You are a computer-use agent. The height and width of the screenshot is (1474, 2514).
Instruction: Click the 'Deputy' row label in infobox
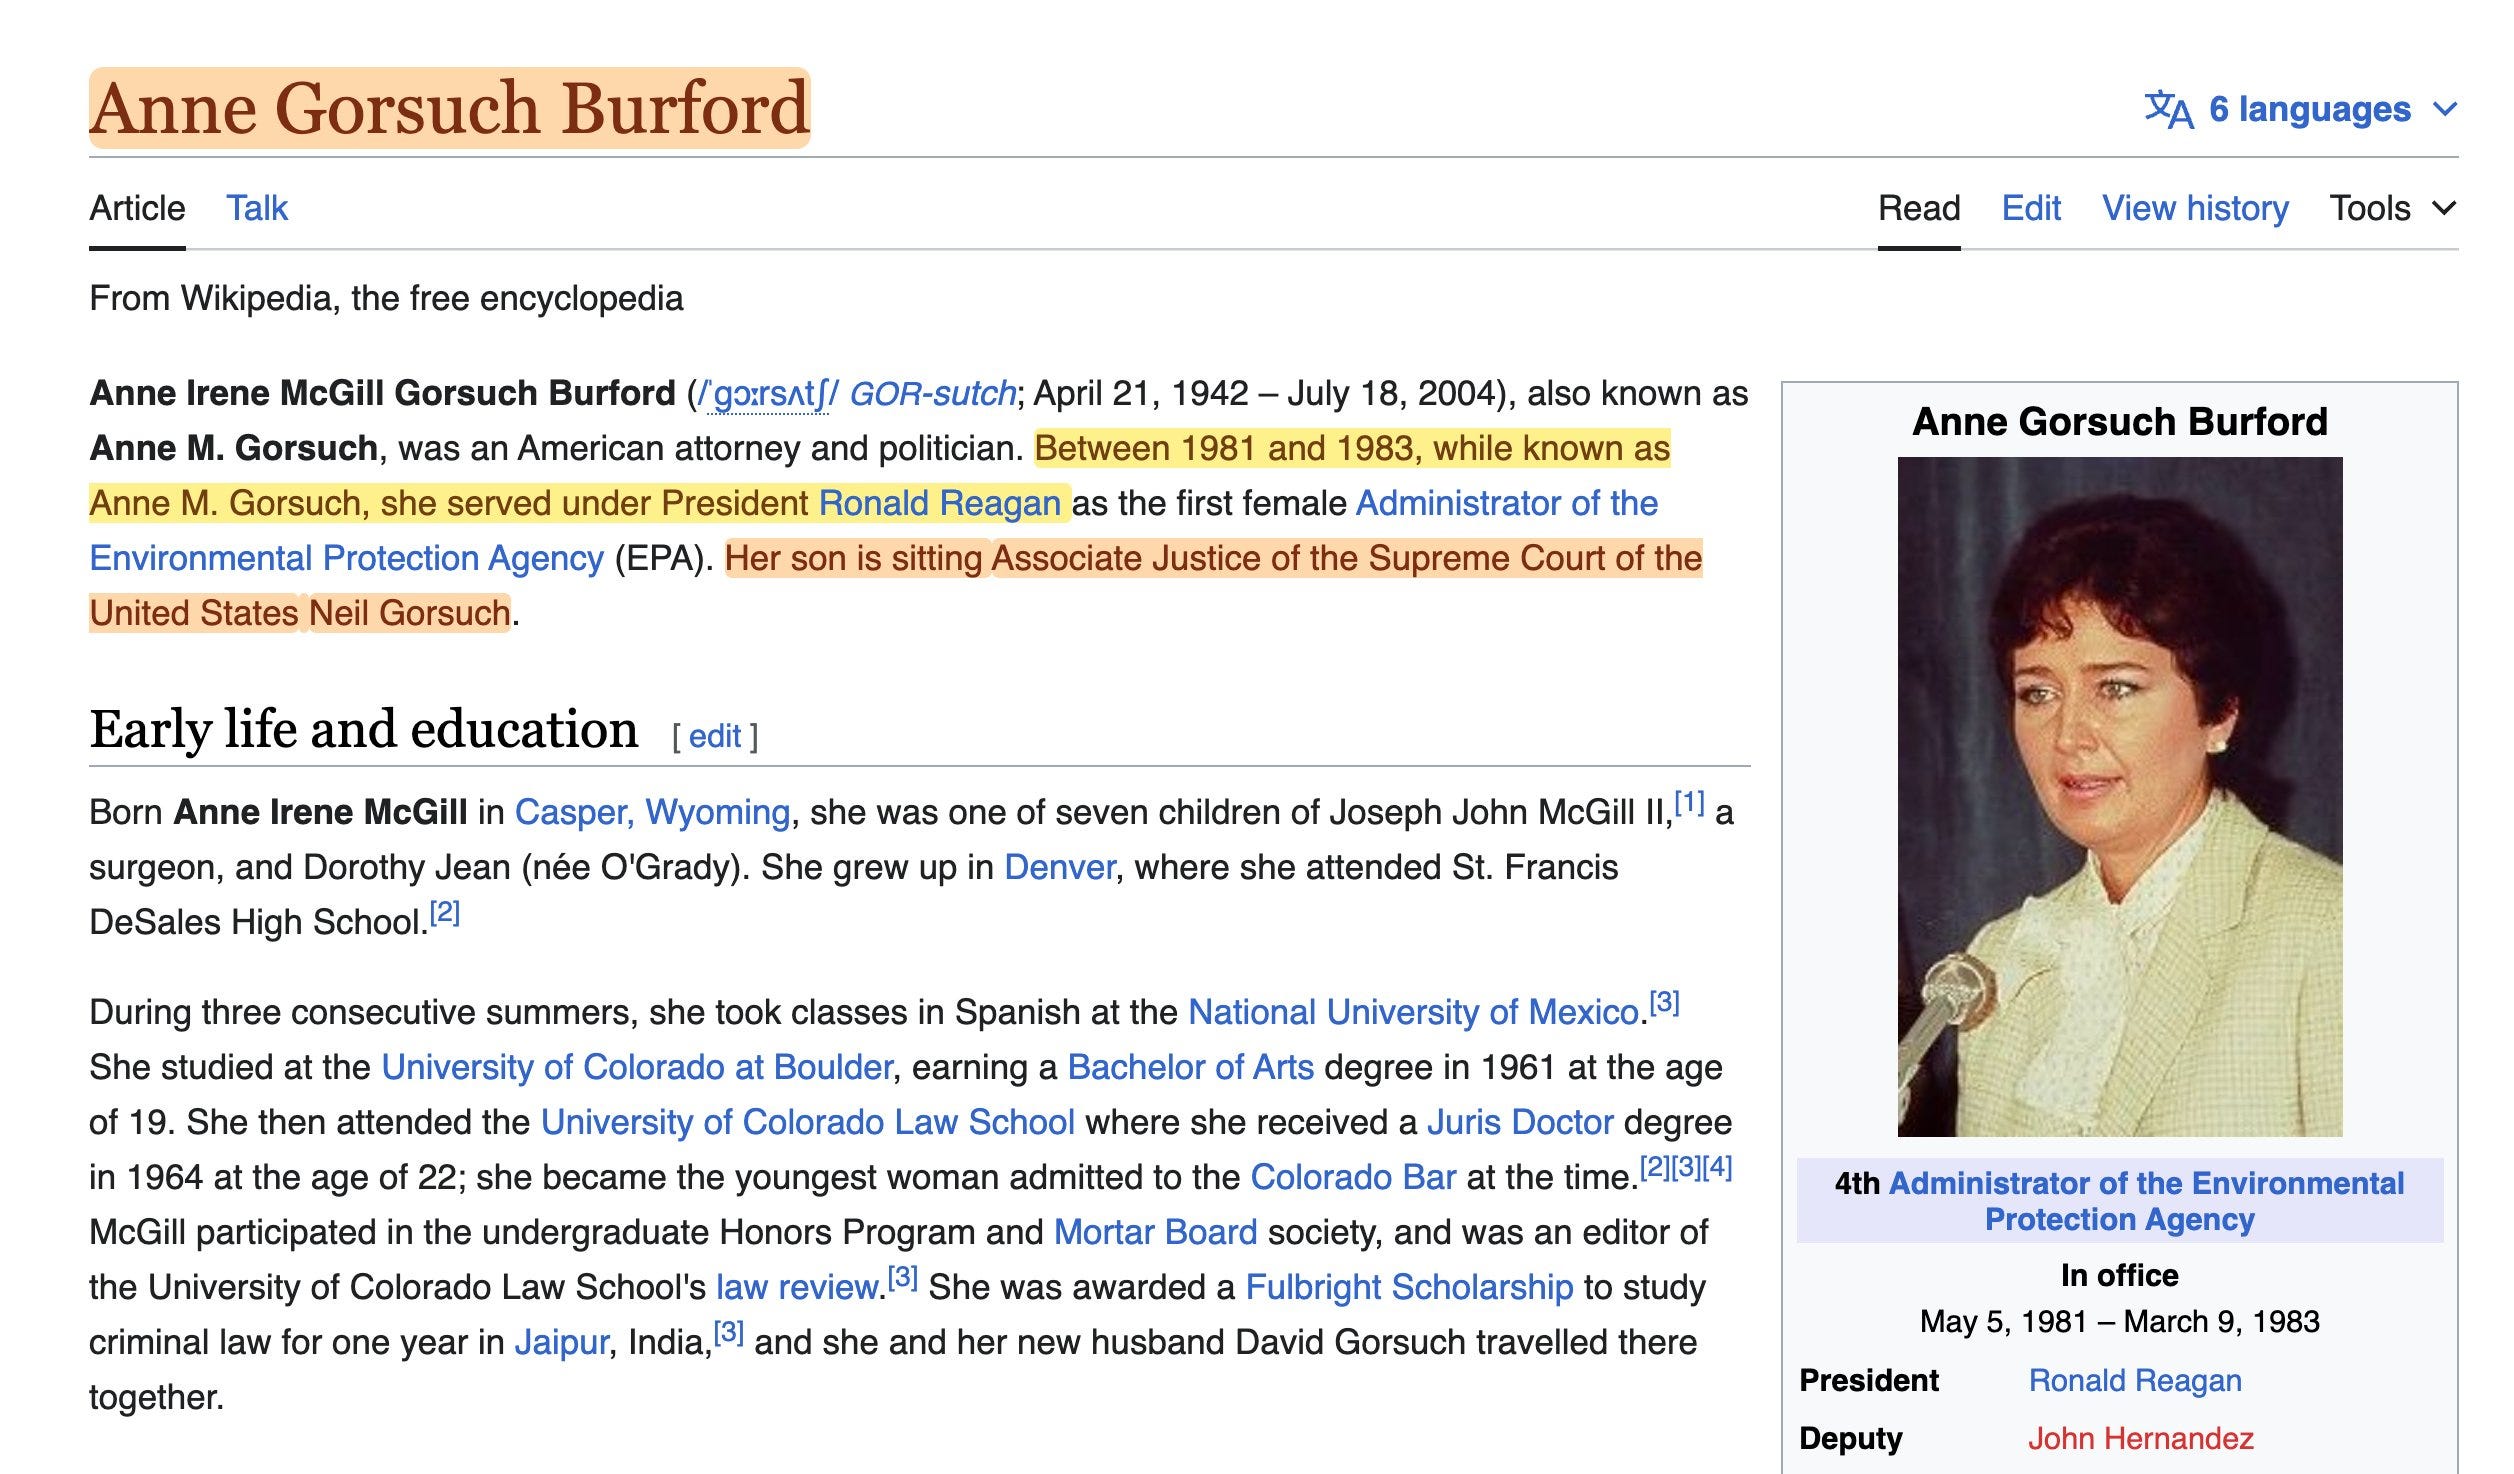pos(1850,1439)
